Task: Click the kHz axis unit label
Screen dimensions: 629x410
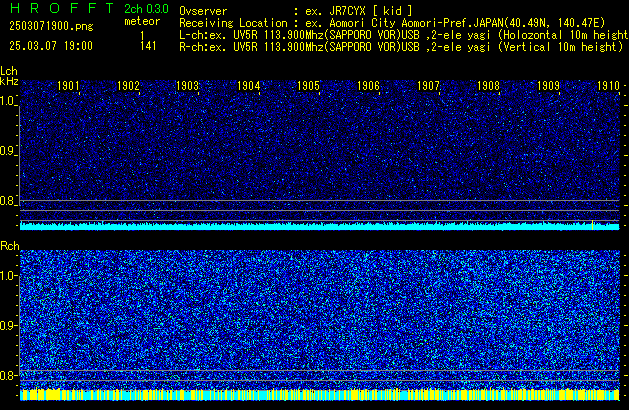Action: (x=9, y=81)
